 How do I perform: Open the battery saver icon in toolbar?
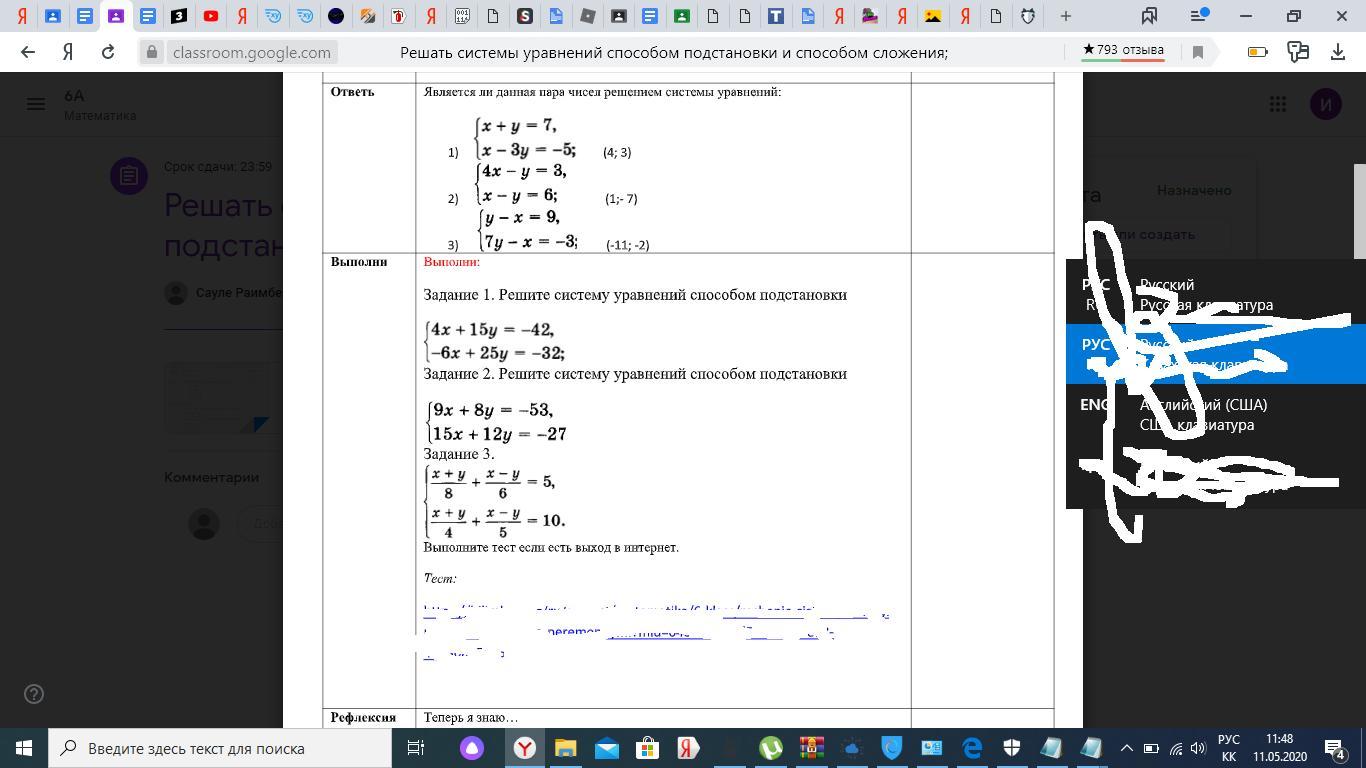(1257, 52)
